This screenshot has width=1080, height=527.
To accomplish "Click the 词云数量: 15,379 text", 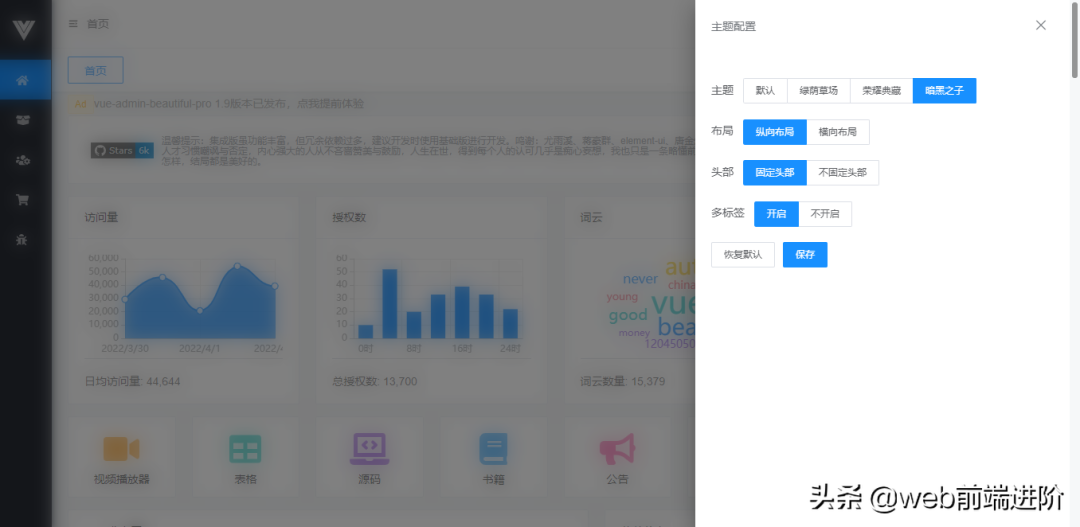I will click(x=623, y=381).
